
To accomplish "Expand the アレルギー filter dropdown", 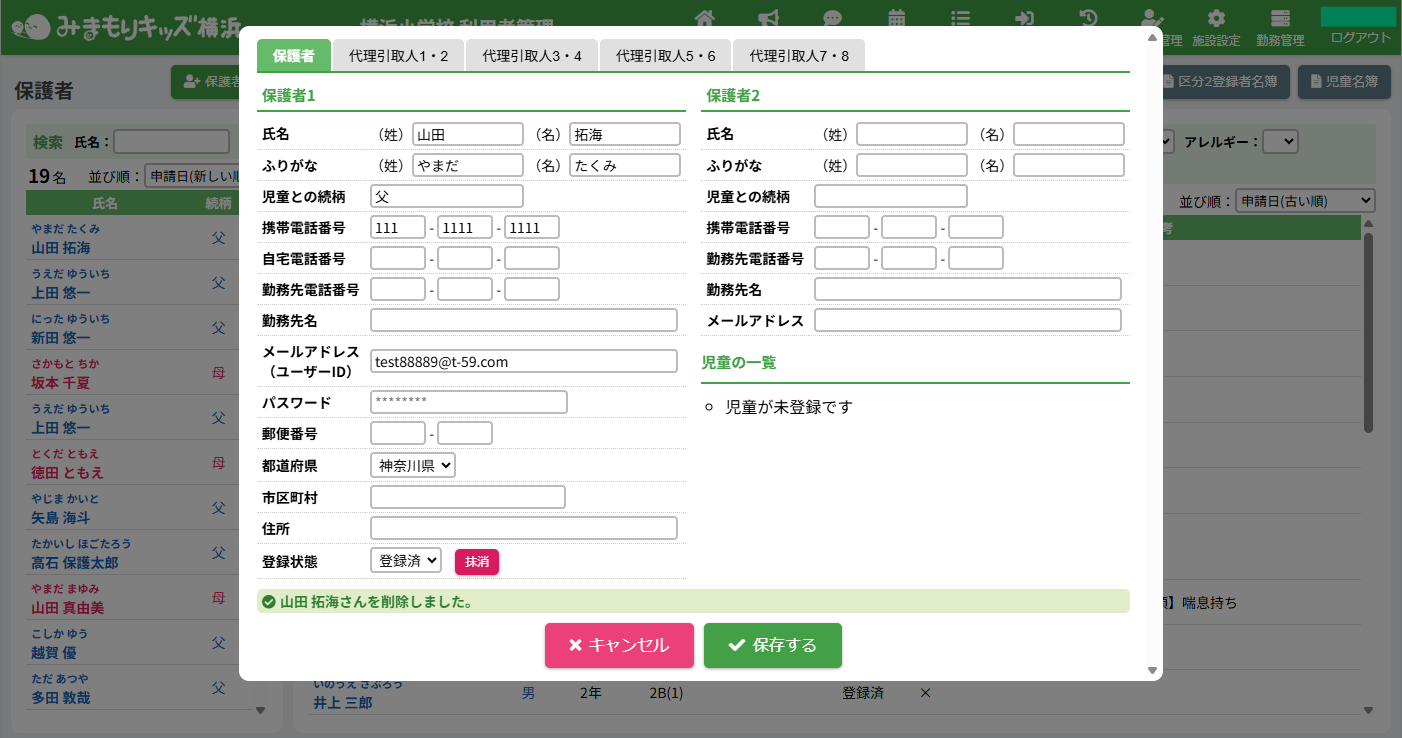I will click(x=1280, y=142).
